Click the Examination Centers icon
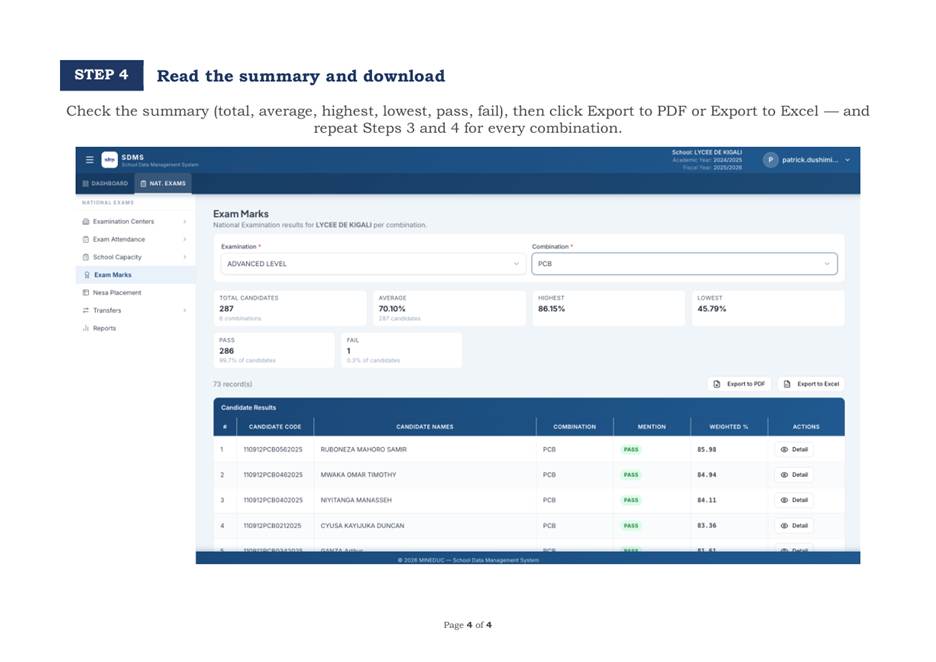The image size is (936, 662). [x=85, y=221]
